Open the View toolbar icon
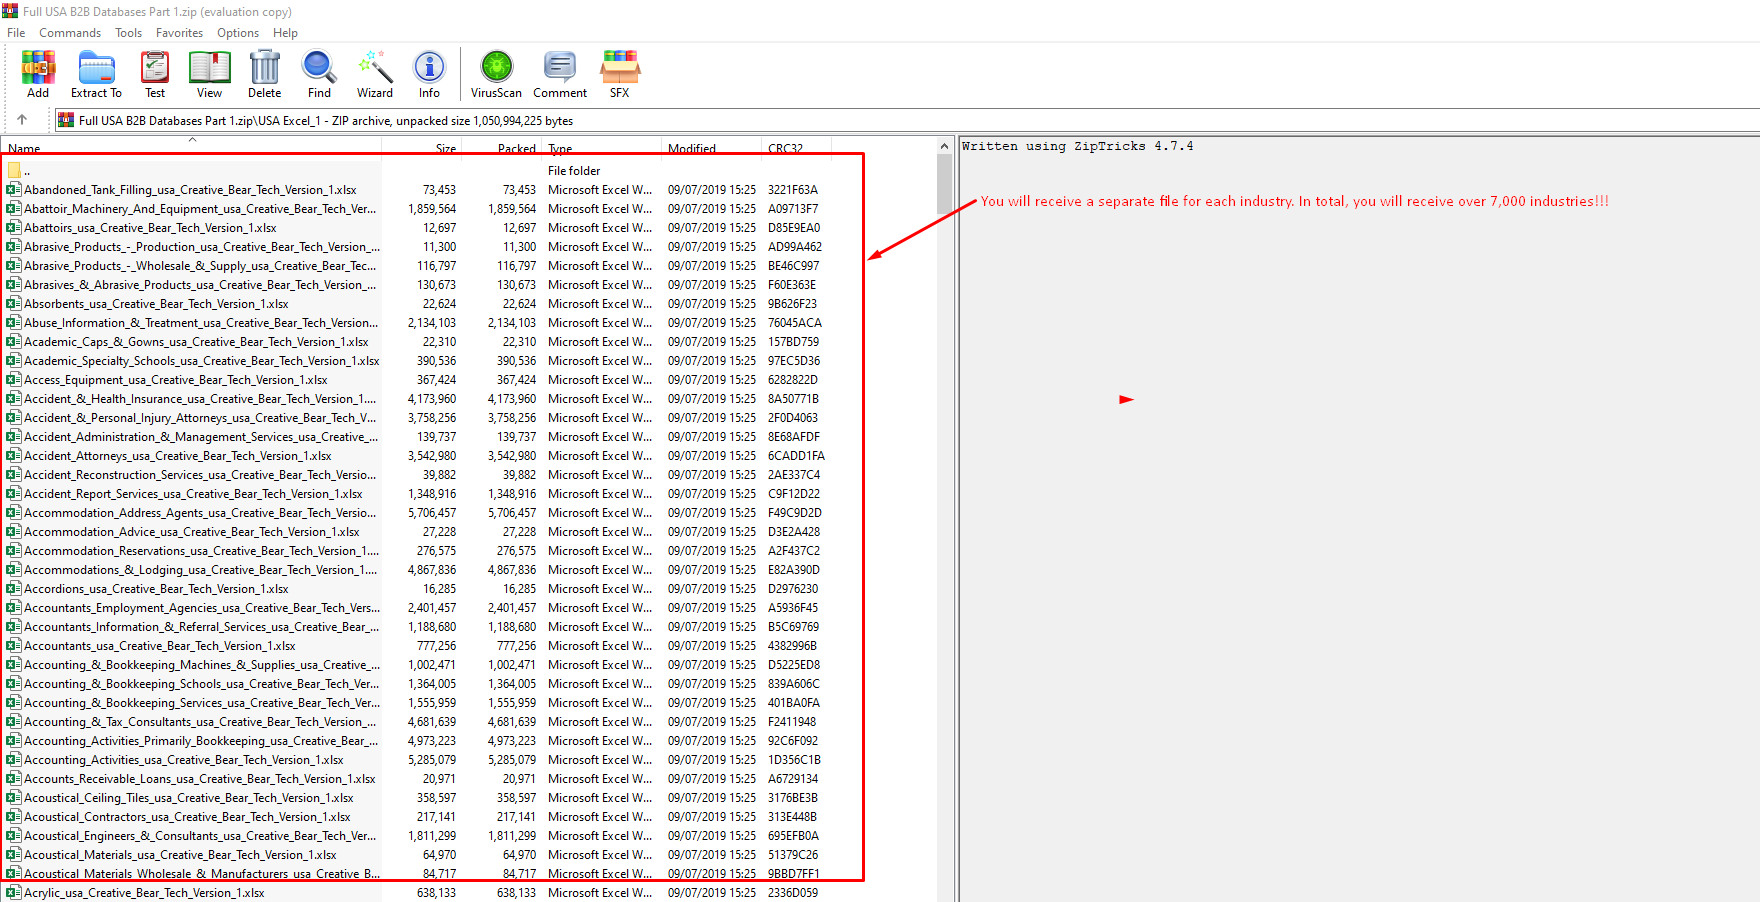 point(209,74)
